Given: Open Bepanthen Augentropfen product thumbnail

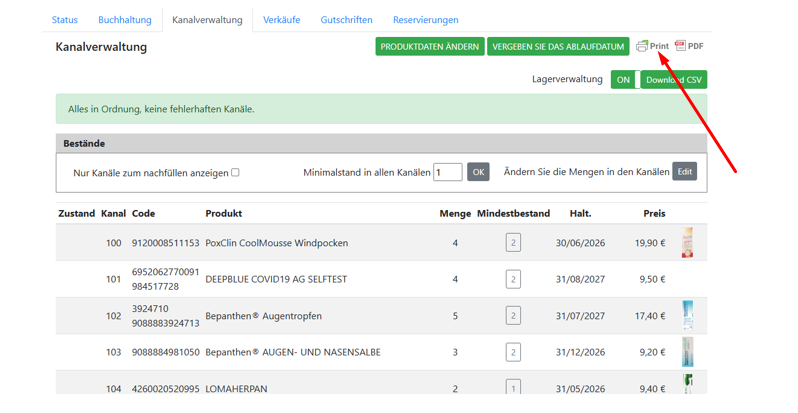Looking at the screenshot, I should coord(688,316).
